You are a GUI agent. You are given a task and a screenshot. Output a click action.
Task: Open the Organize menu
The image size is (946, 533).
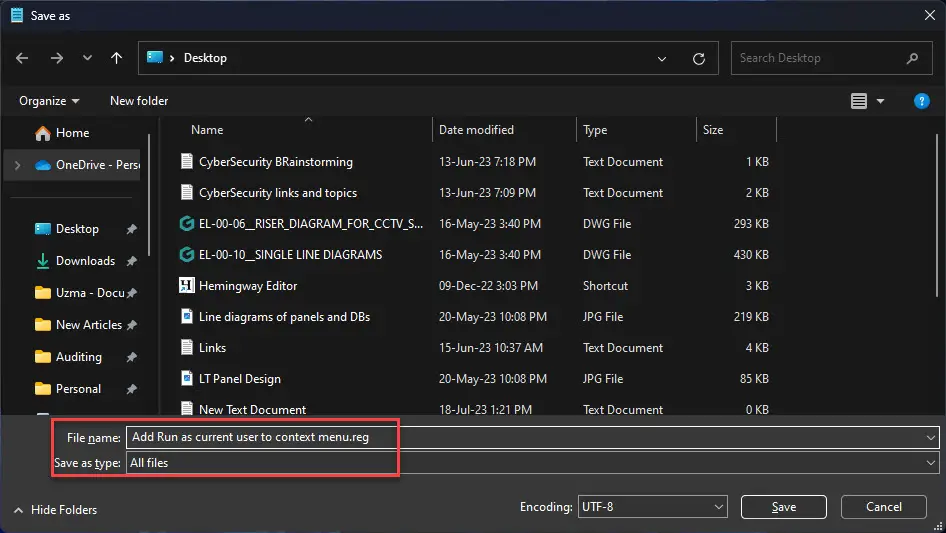point(49,101)
